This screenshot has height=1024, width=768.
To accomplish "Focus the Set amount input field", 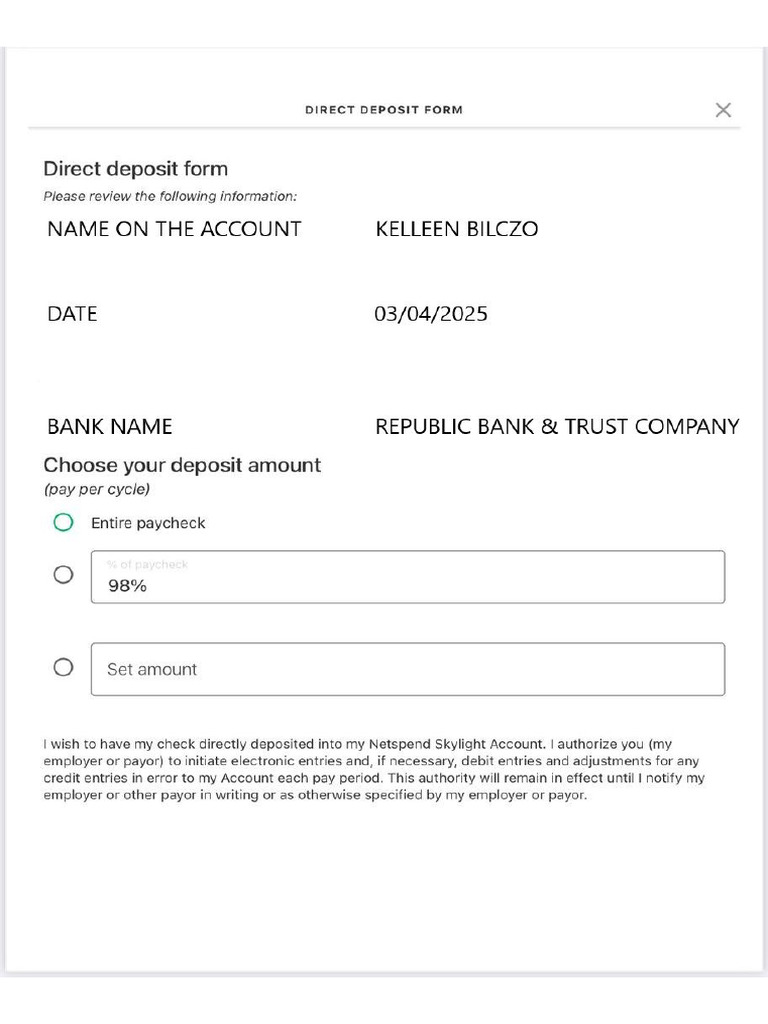I will 407,669.
